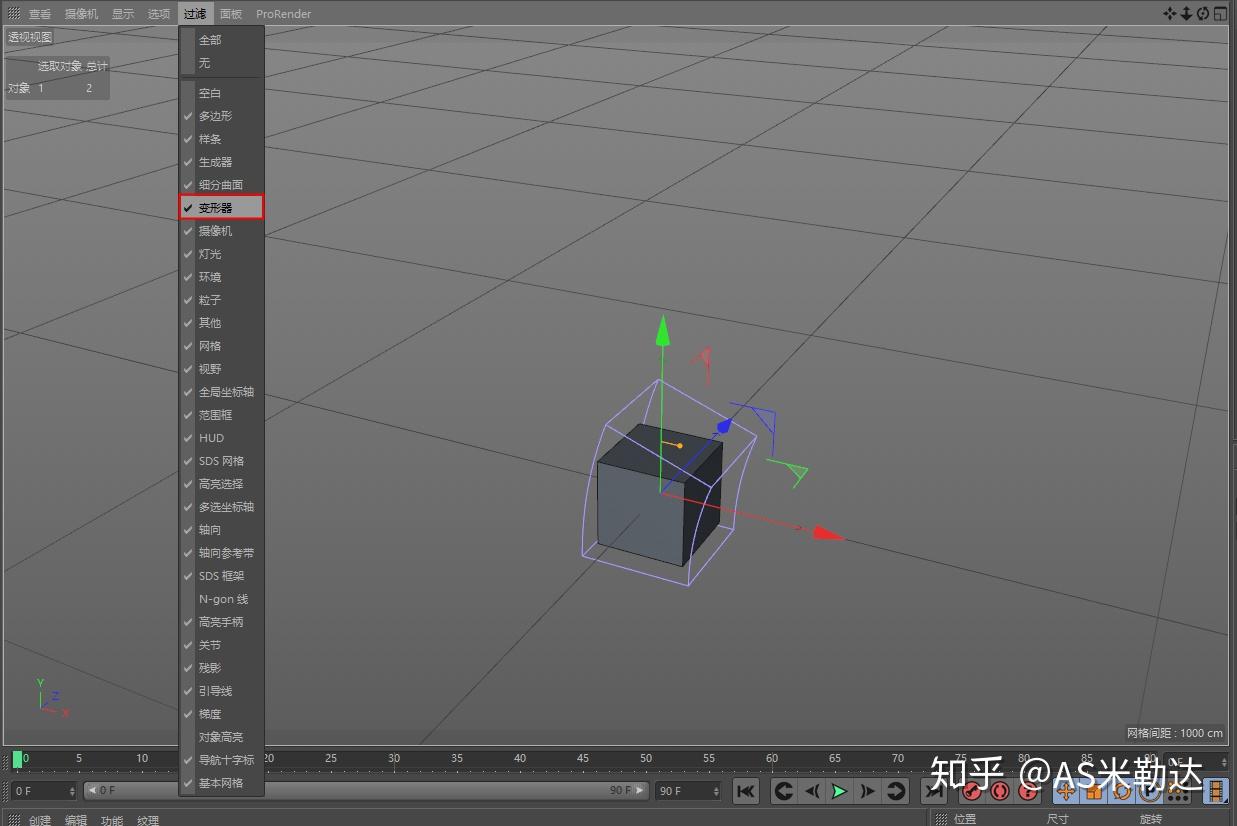This screenshot has width=1237, height=826.
Task: Open the ProRender menu
Action: (283, 13)
